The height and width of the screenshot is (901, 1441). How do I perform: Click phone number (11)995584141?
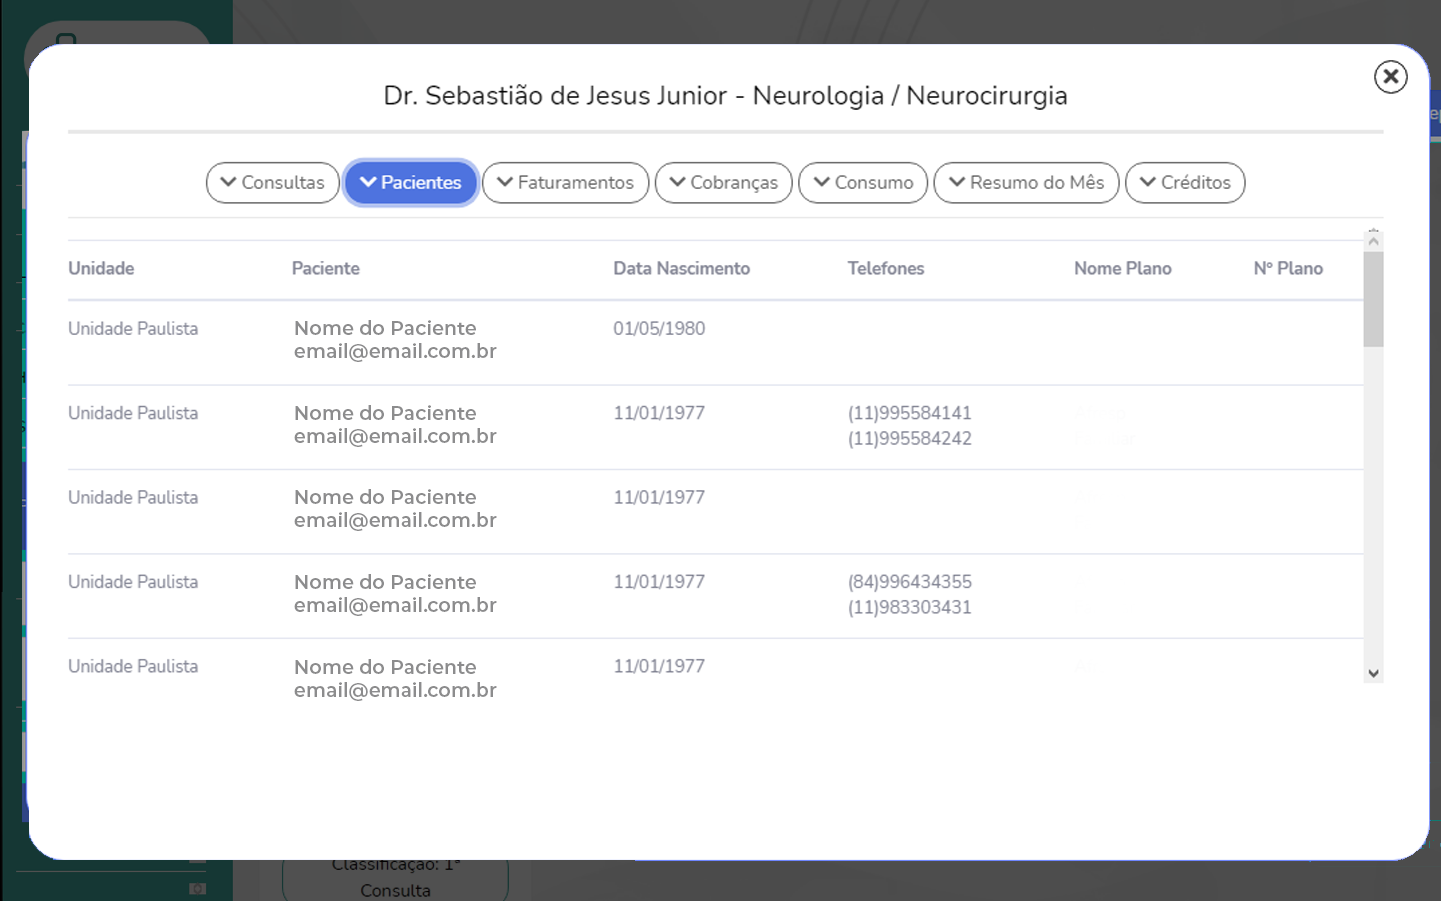pos(909,413)
